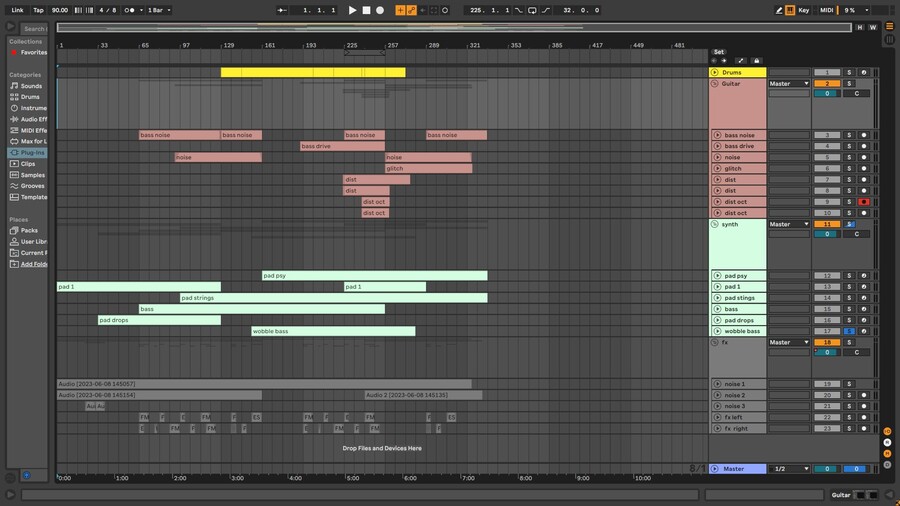Open MIDI map mode
Screen dimensions: 900x506
point(827,10)
